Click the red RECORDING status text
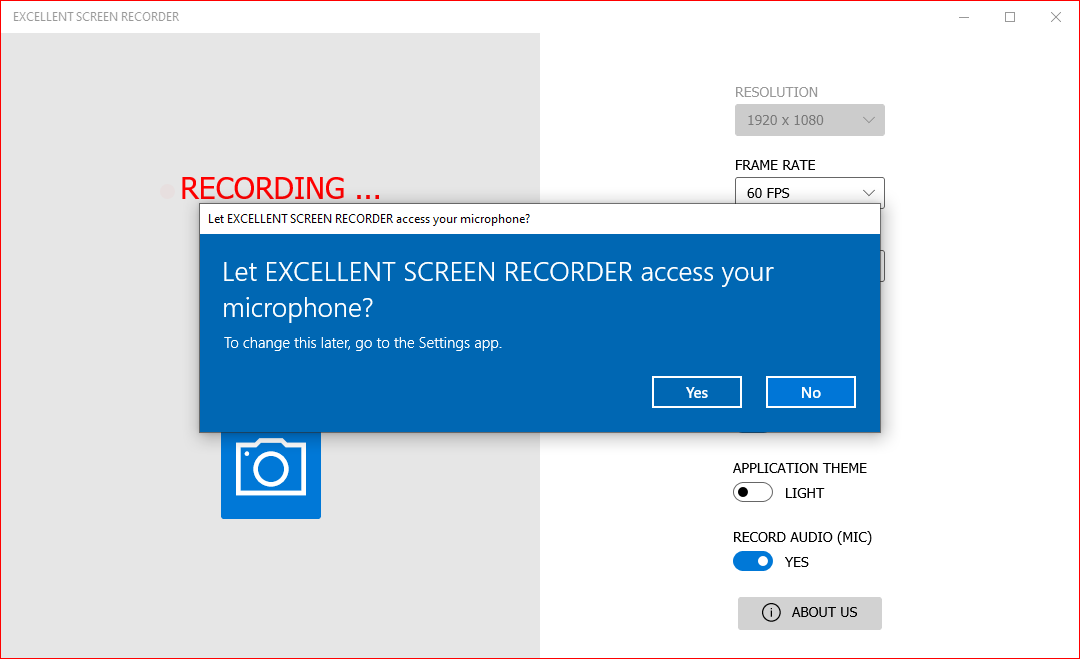This screenshot has width=1080, height=659. (x=280, y=188)
